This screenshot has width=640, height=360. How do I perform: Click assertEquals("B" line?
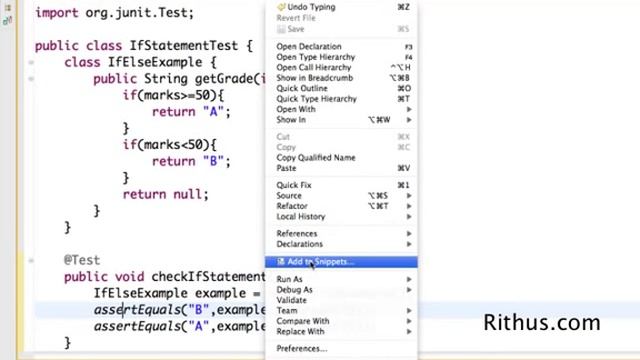click(x=180, y=310)
